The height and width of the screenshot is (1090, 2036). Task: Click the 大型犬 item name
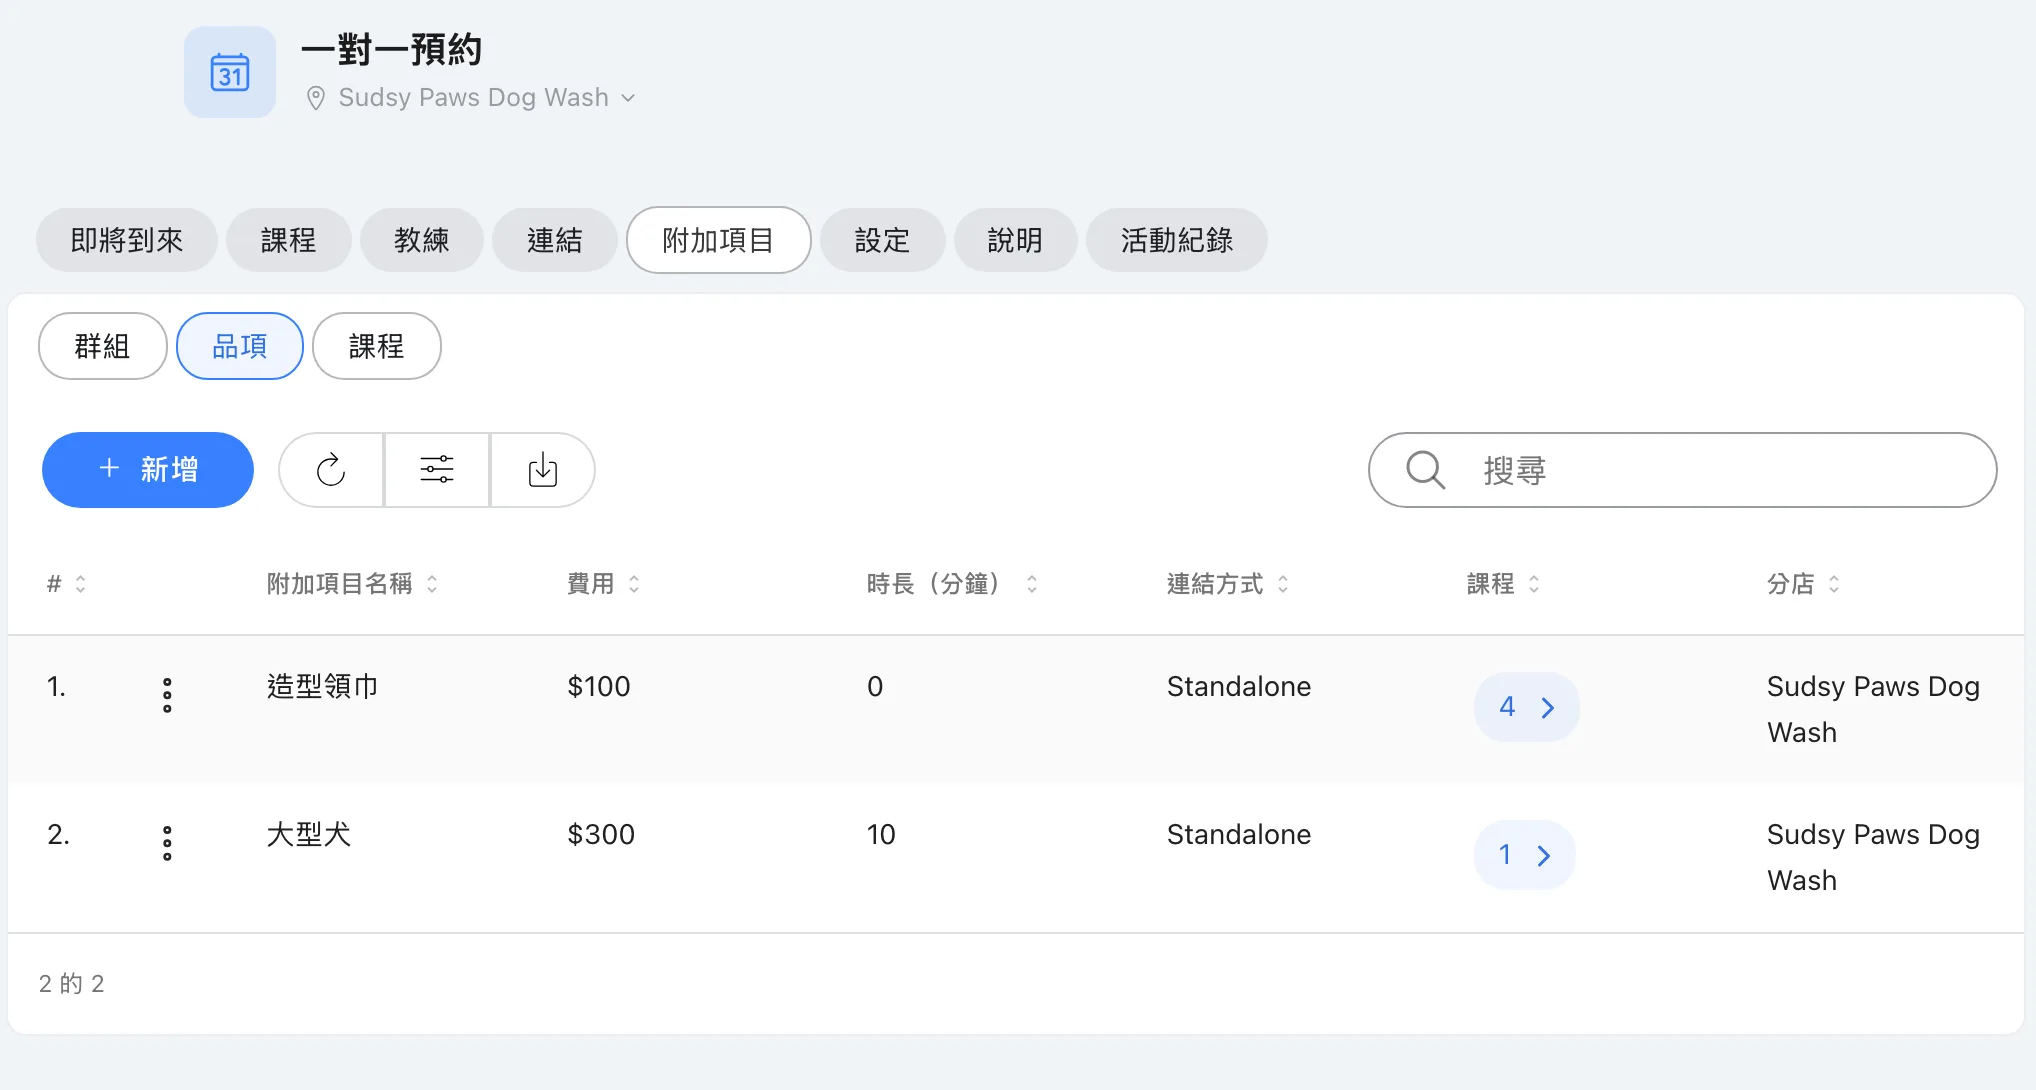click(x=309, y=834)
